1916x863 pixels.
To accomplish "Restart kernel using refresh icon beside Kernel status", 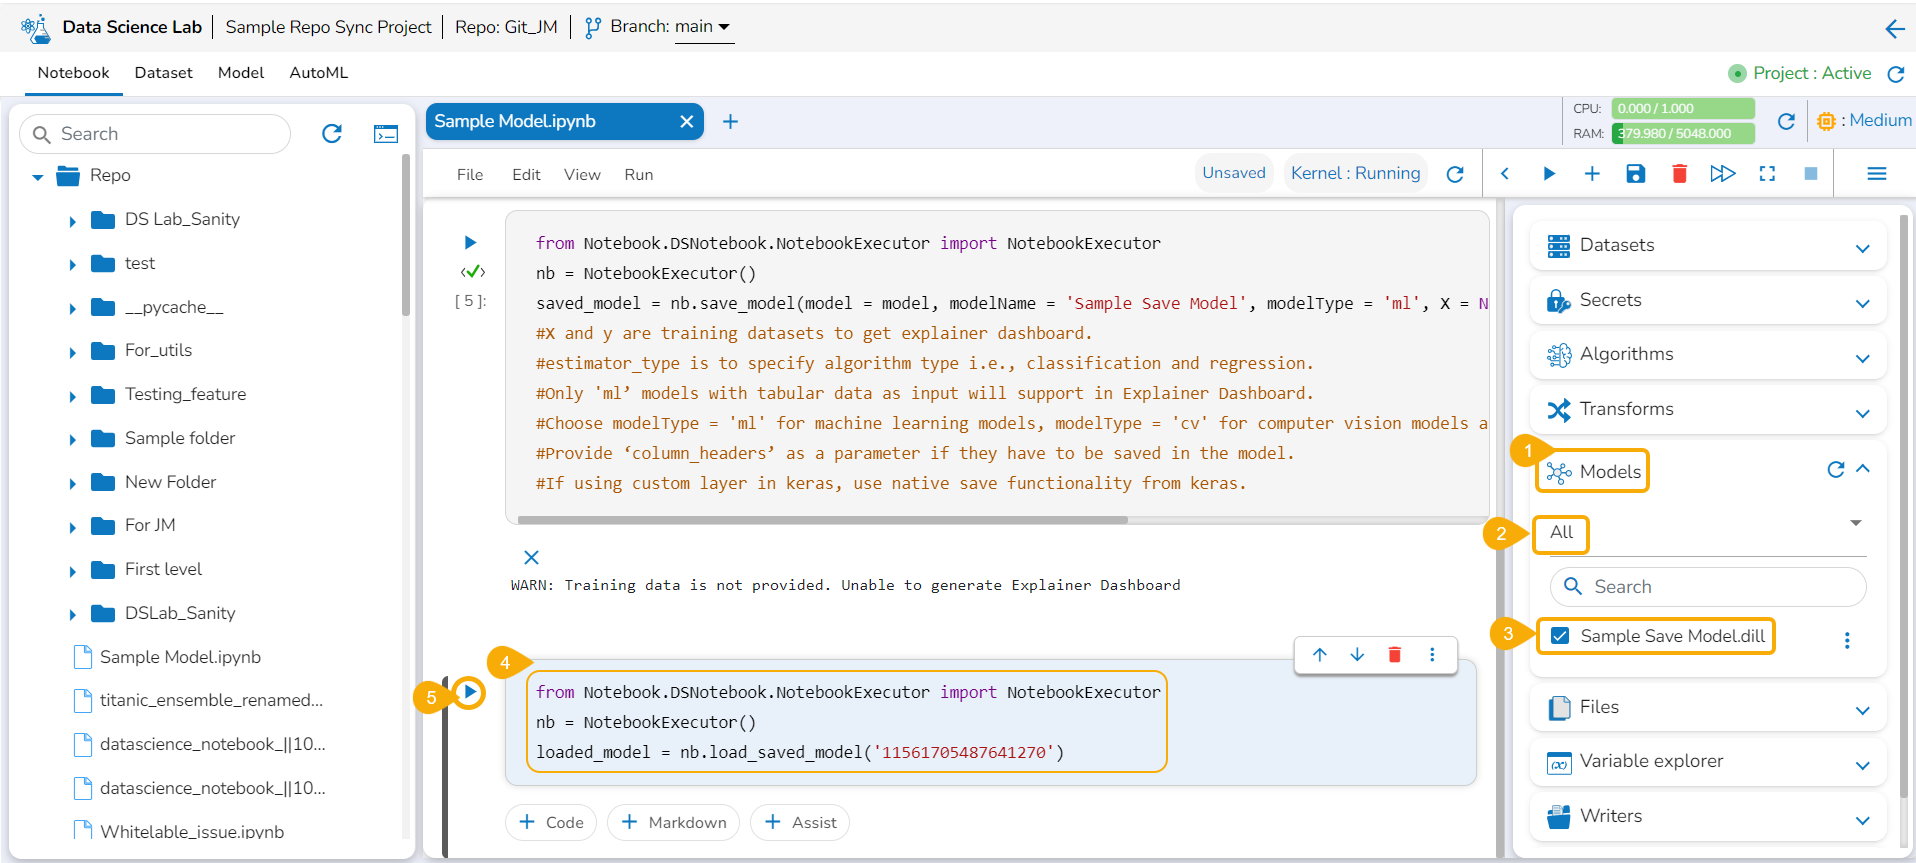I will pyautogui.click(x=1455, y=174).
